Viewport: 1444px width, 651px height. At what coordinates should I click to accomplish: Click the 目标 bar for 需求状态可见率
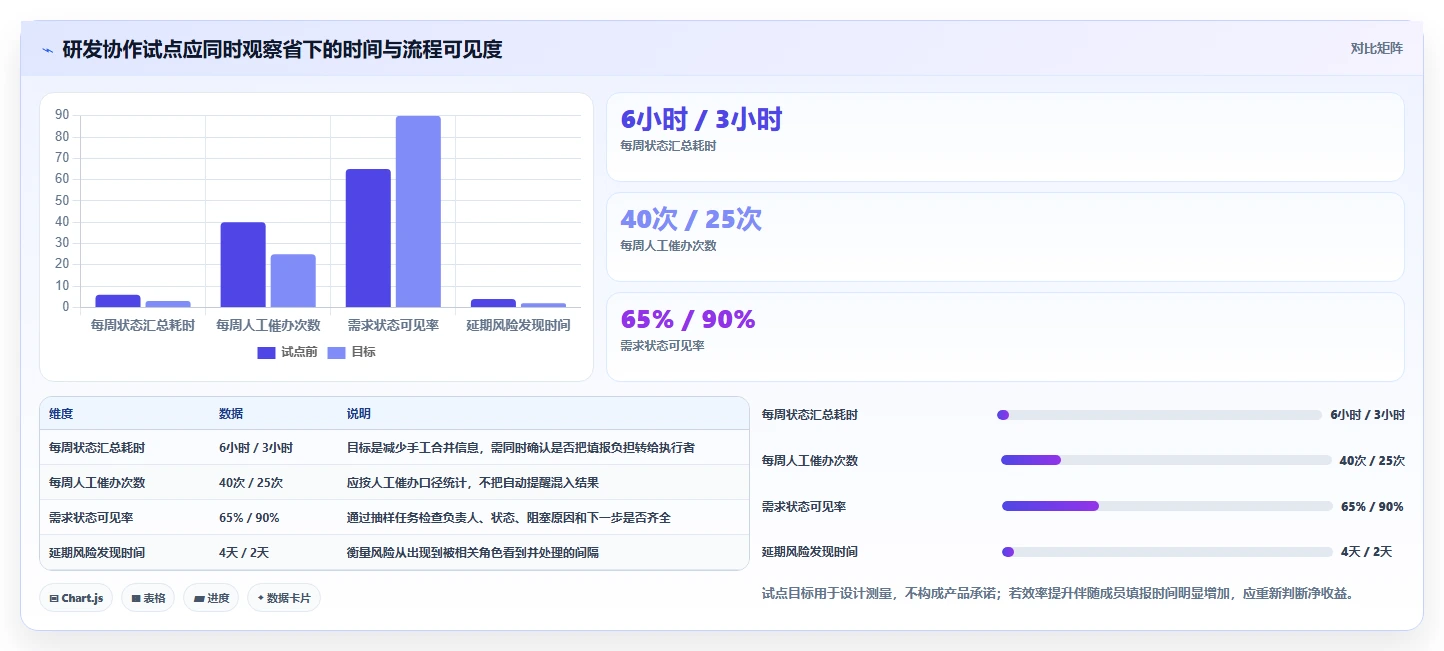[418, 212]
